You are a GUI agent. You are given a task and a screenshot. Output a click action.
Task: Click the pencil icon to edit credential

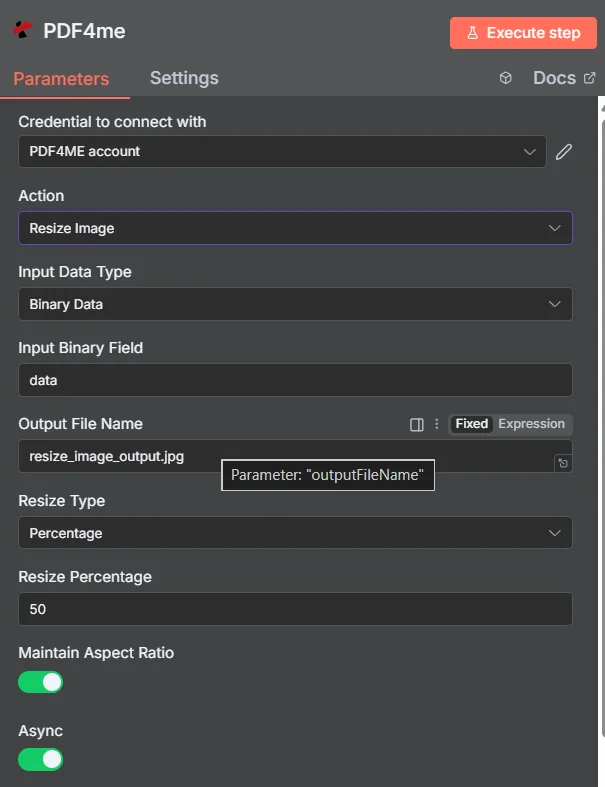(564, 152)
